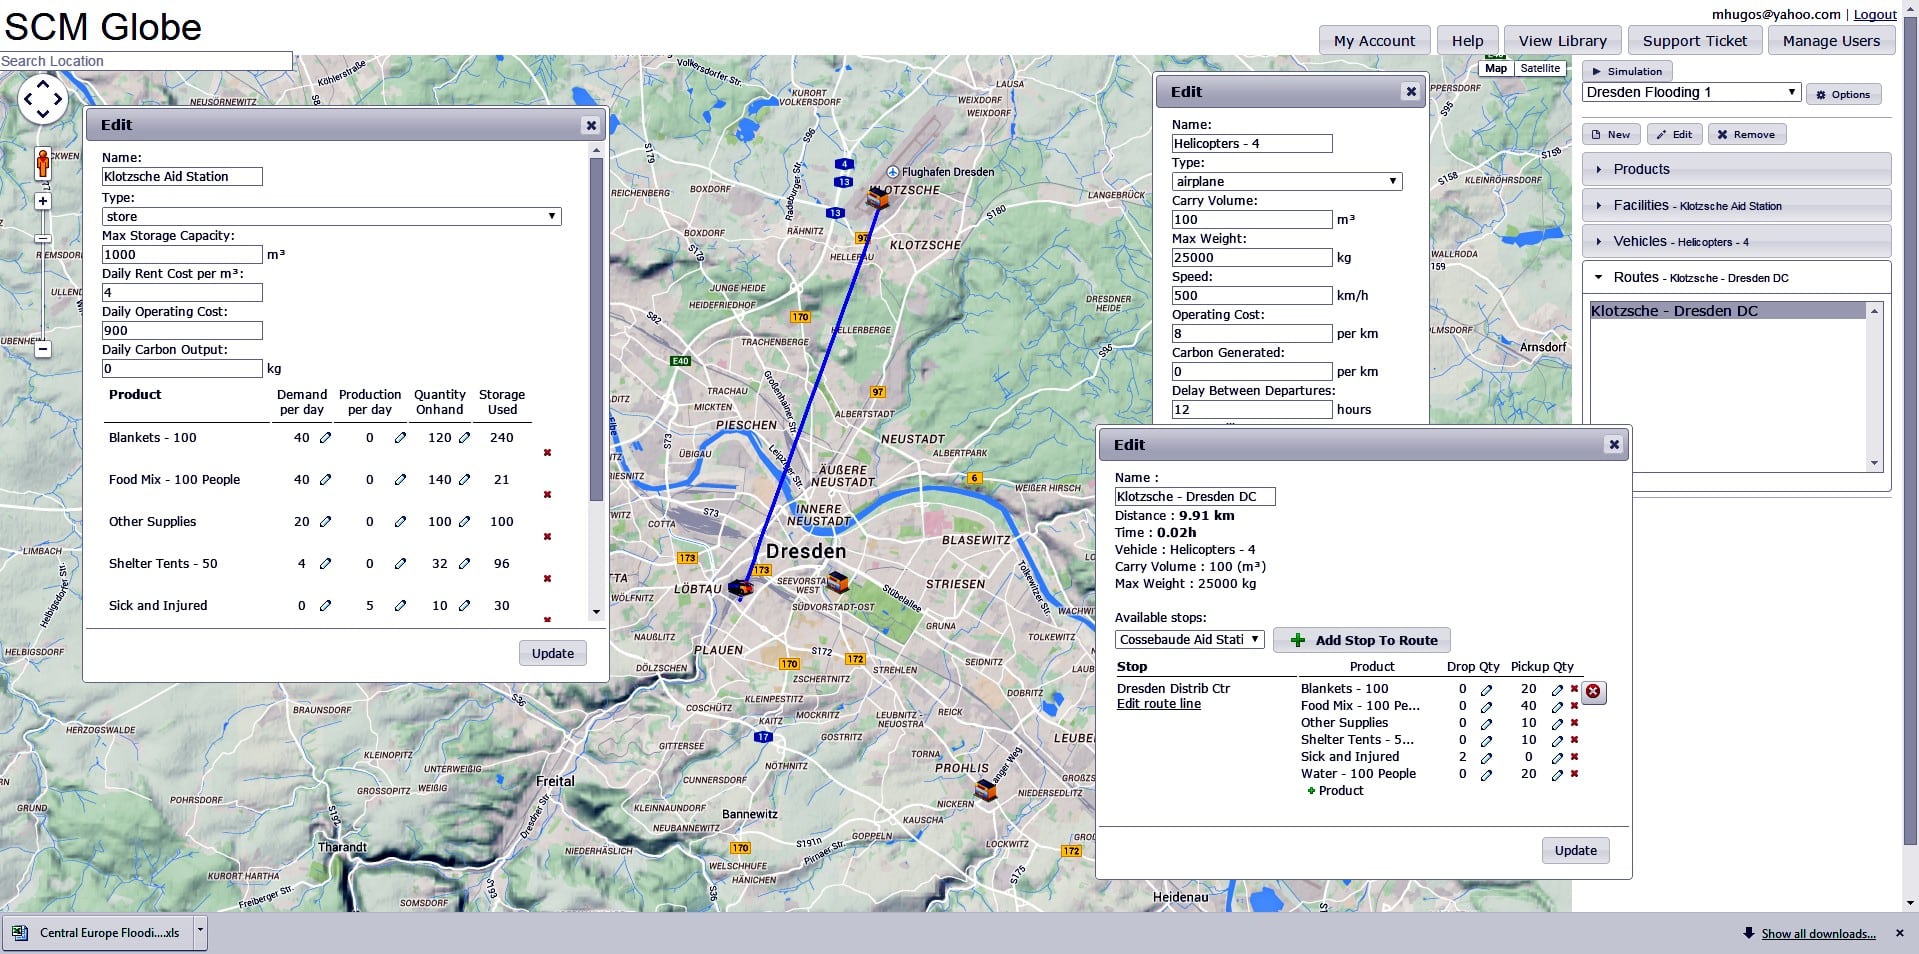Delete Food Mix product row in facility

[x=547, y=495]
